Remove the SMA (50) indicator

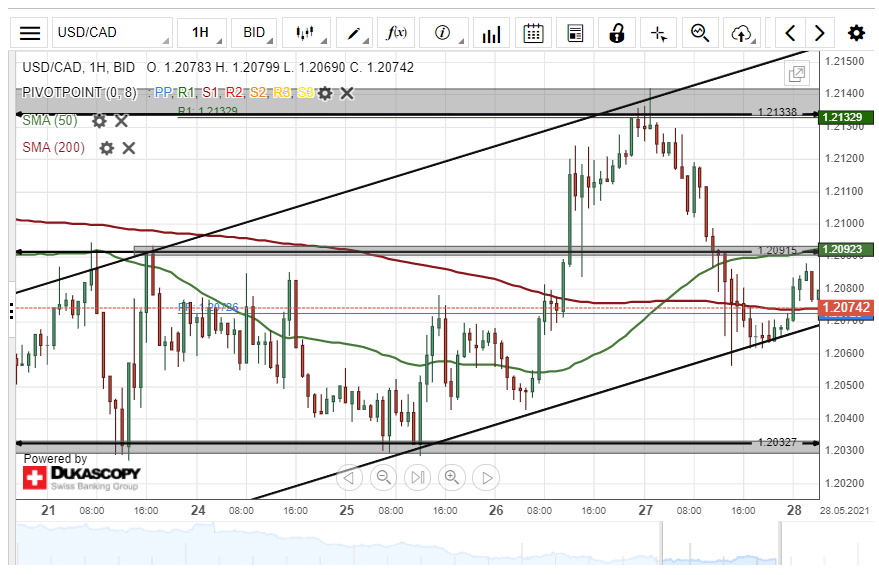point(121,121)
